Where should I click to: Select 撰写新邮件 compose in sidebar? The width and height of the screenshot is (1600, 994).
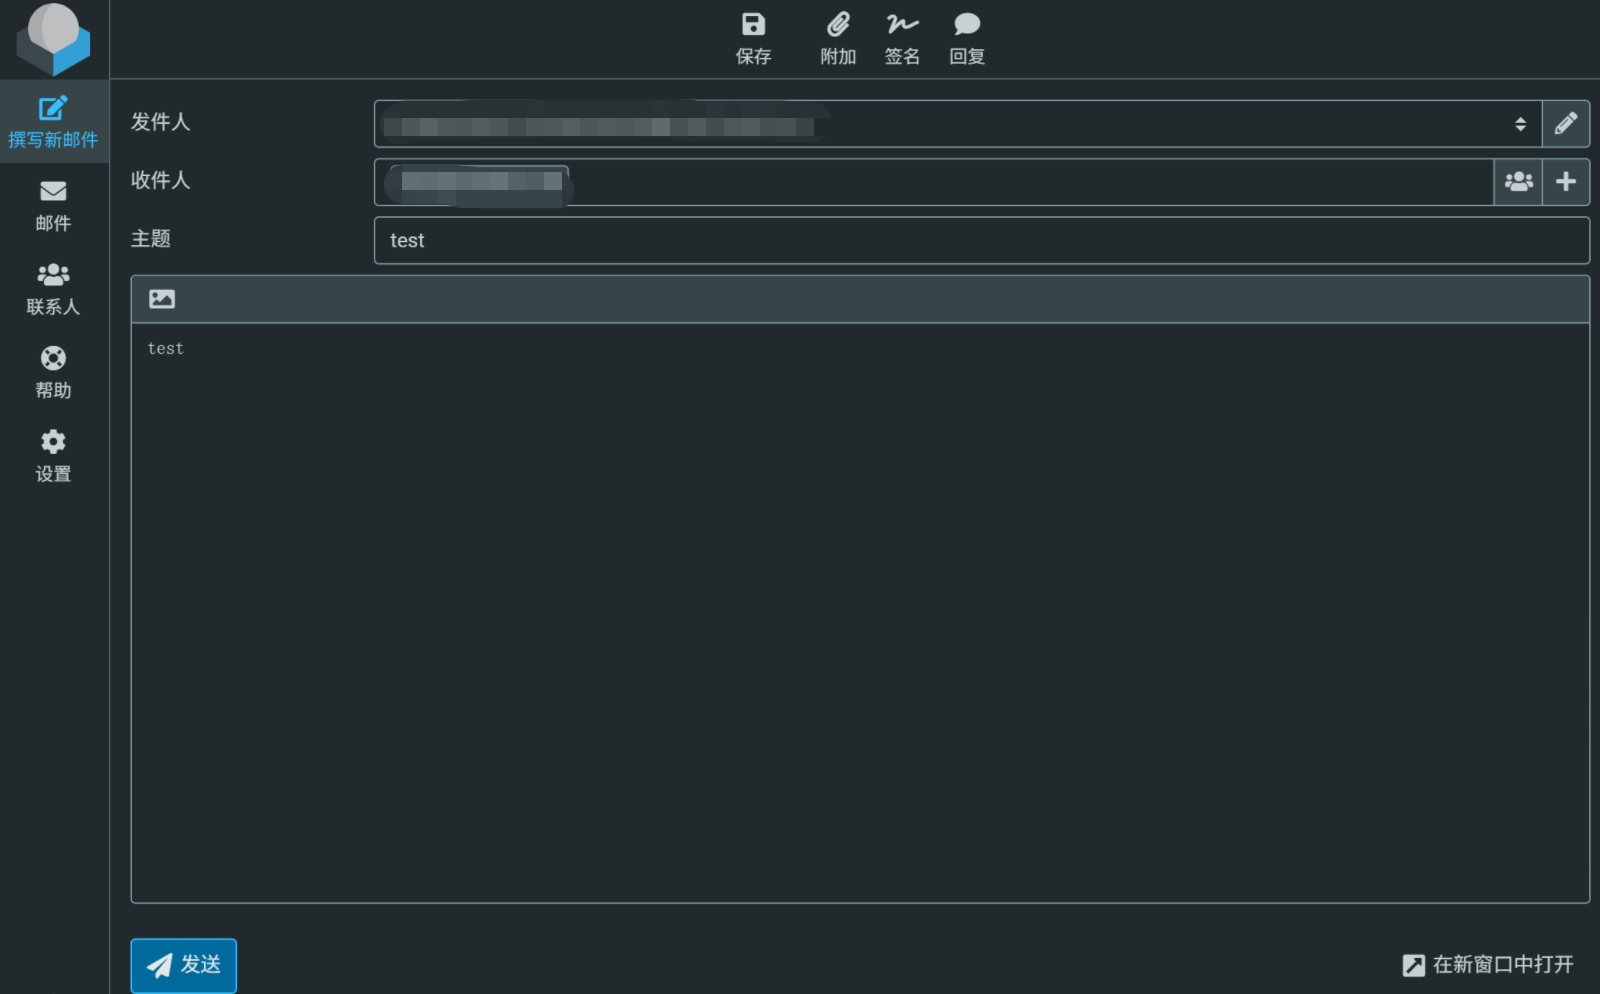(53, 122)
